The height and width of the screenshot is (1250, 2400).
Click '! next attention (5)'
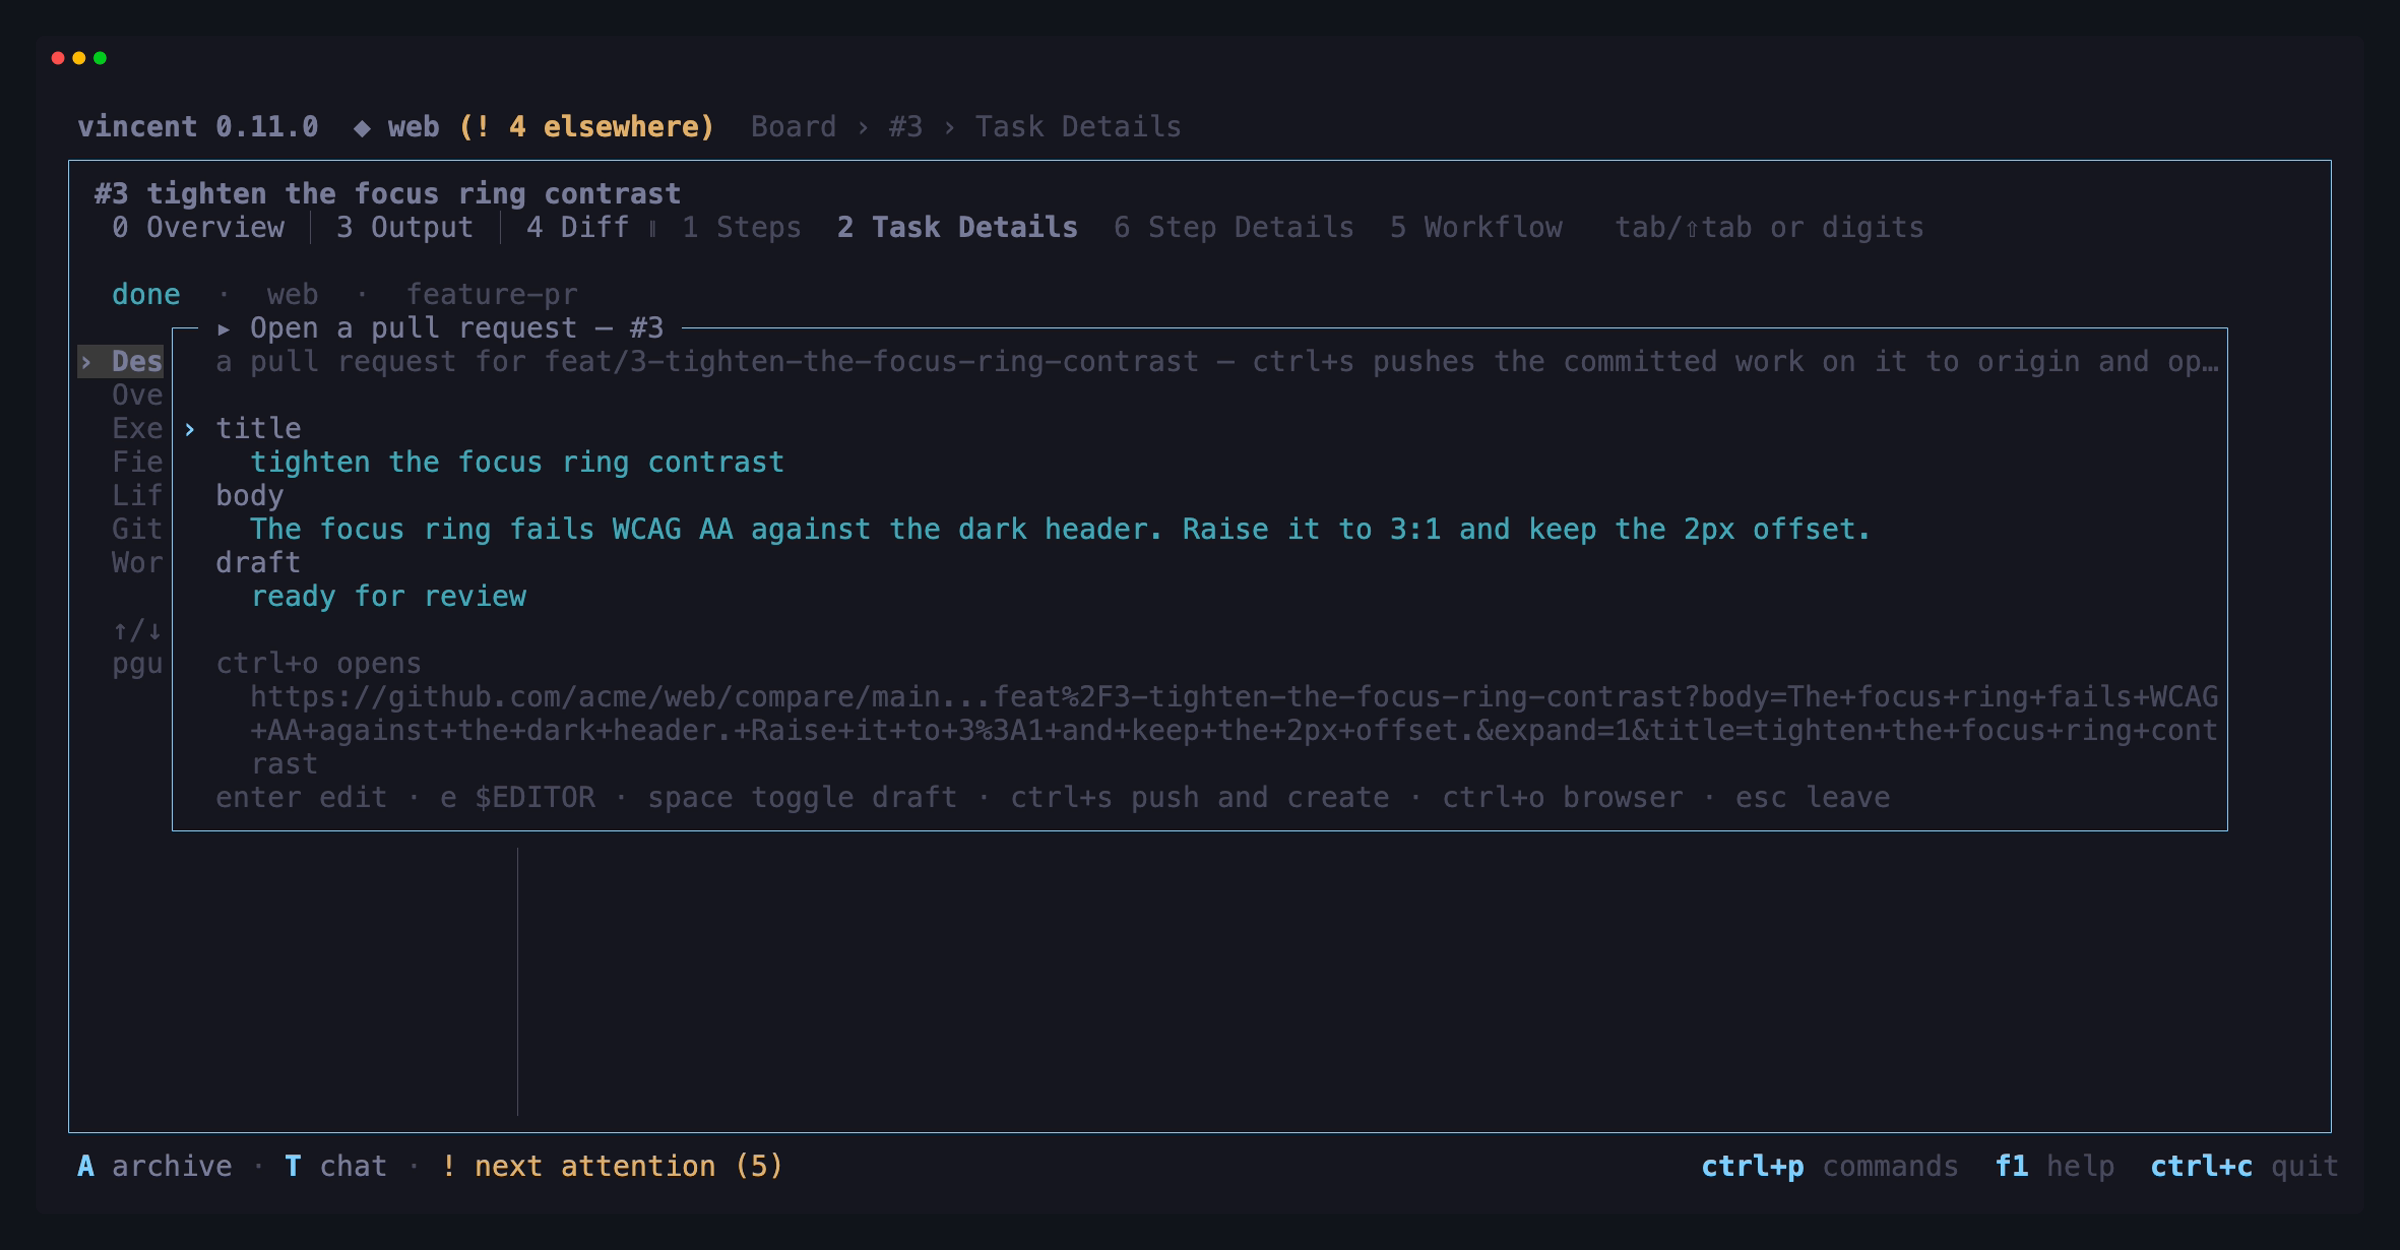point(612,1166)
